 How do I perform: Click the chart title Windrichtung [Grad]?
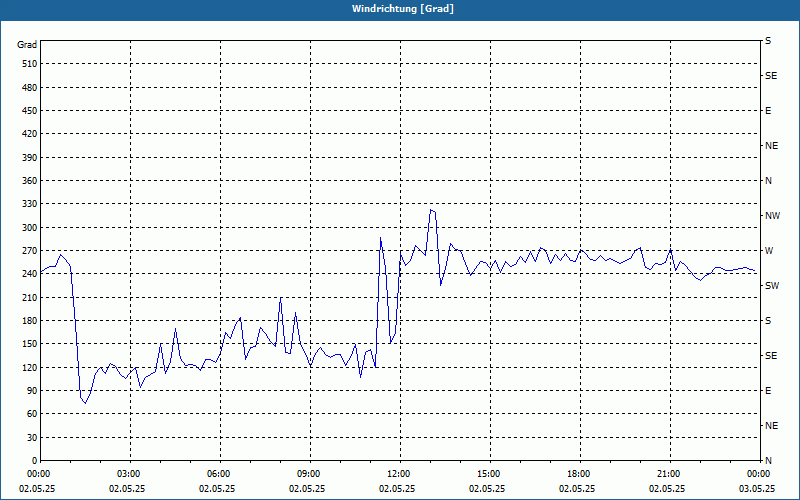(403, 9)
